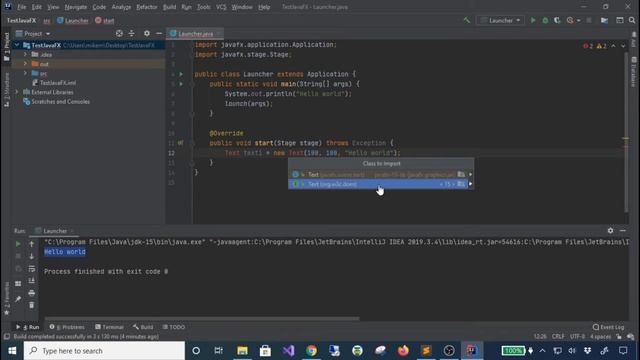Image resolution: width=640 pixels, height=360 pixels.
Task: Expand the .idea folder
Action: click(25, 54)
